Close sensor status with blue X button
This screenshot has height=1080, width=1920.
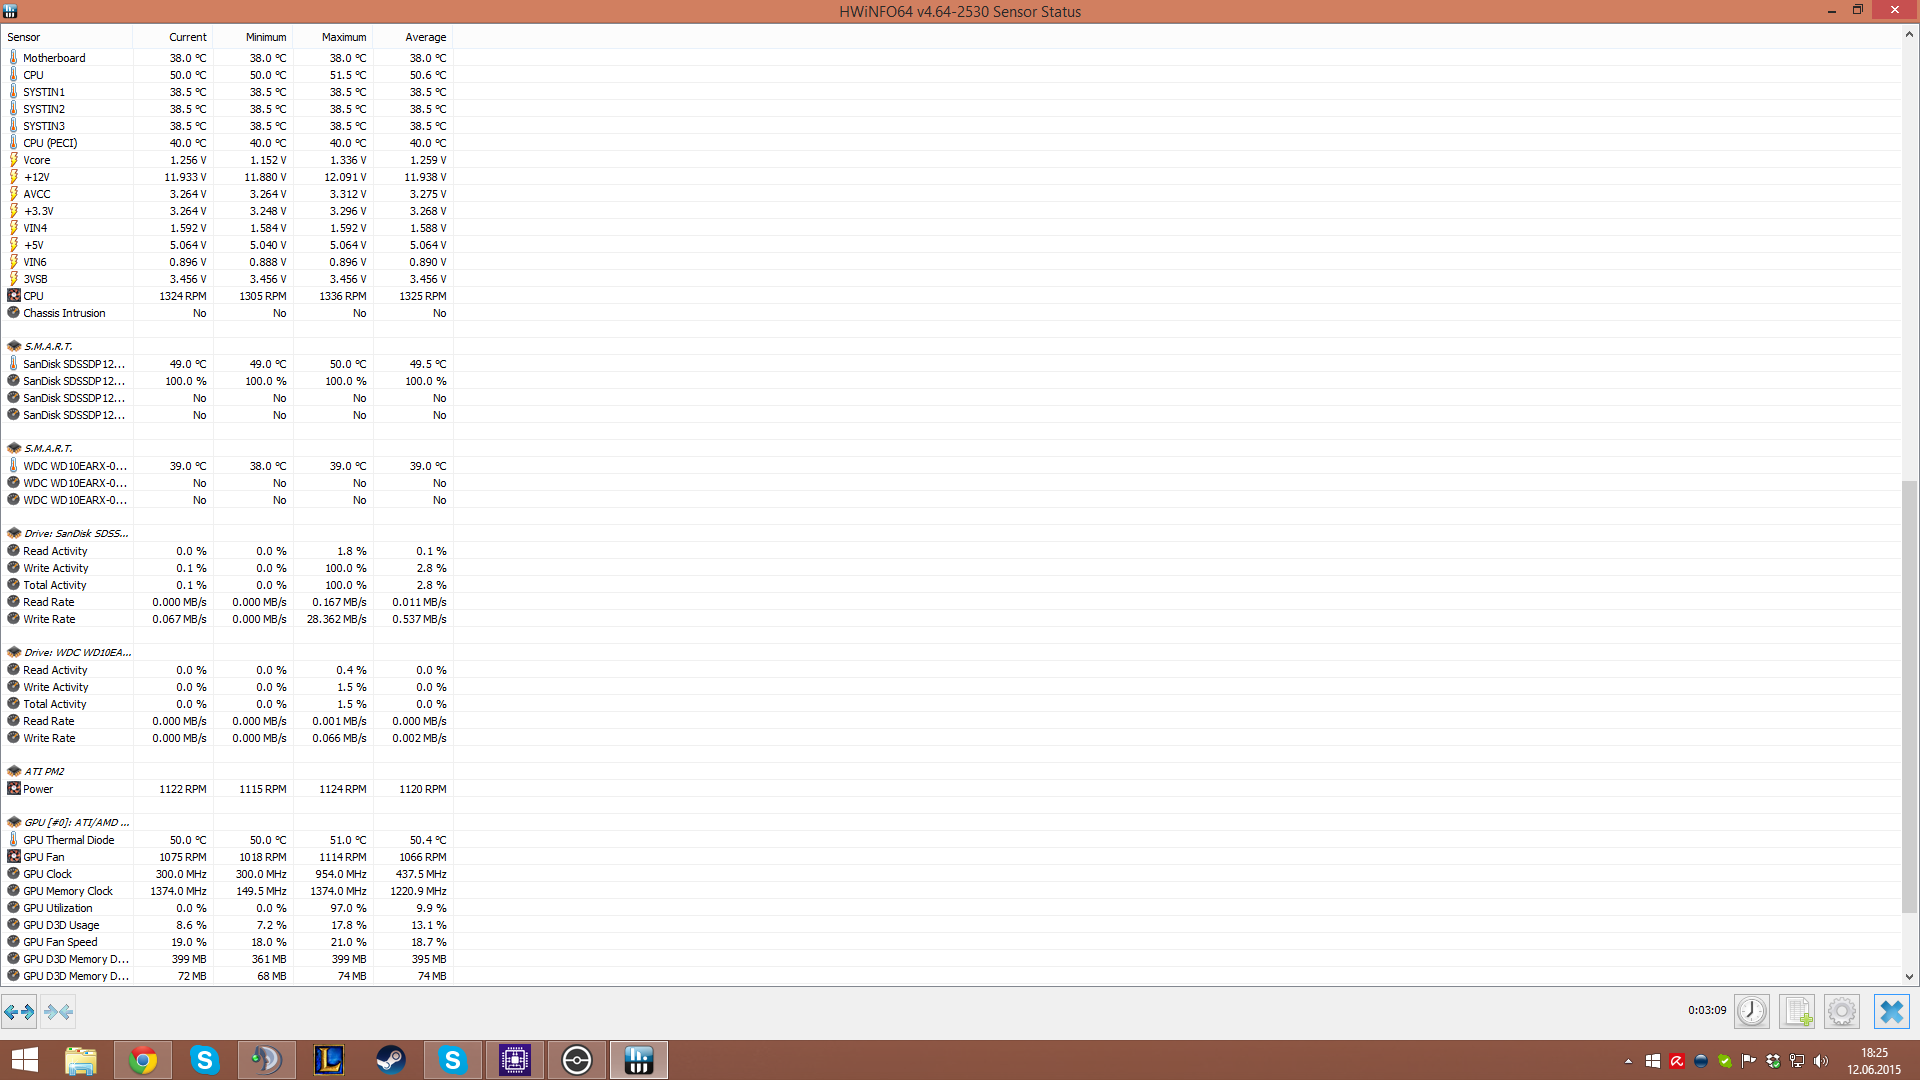point(1891,1011)
